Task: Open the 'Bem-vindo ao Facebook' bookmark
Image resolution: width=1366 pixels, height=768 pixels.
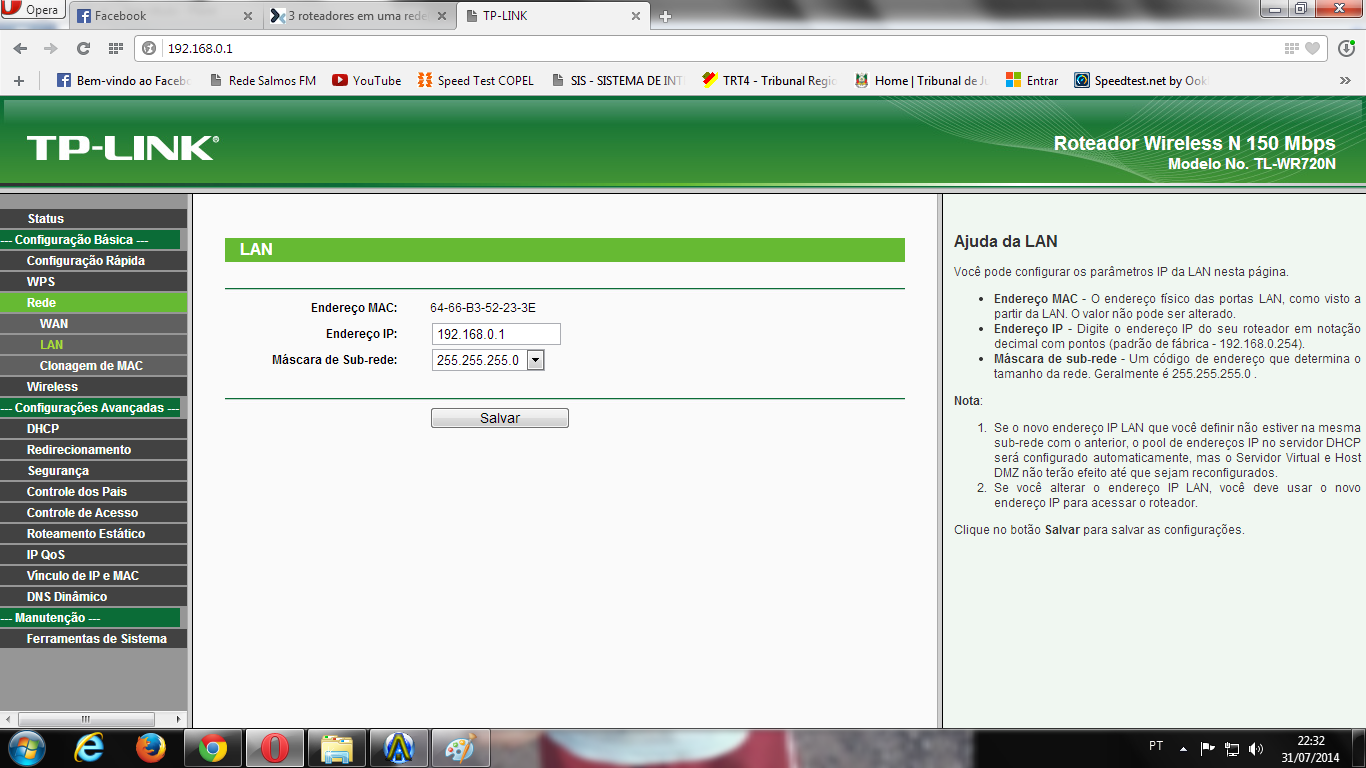Action: (x=124, y=81)
